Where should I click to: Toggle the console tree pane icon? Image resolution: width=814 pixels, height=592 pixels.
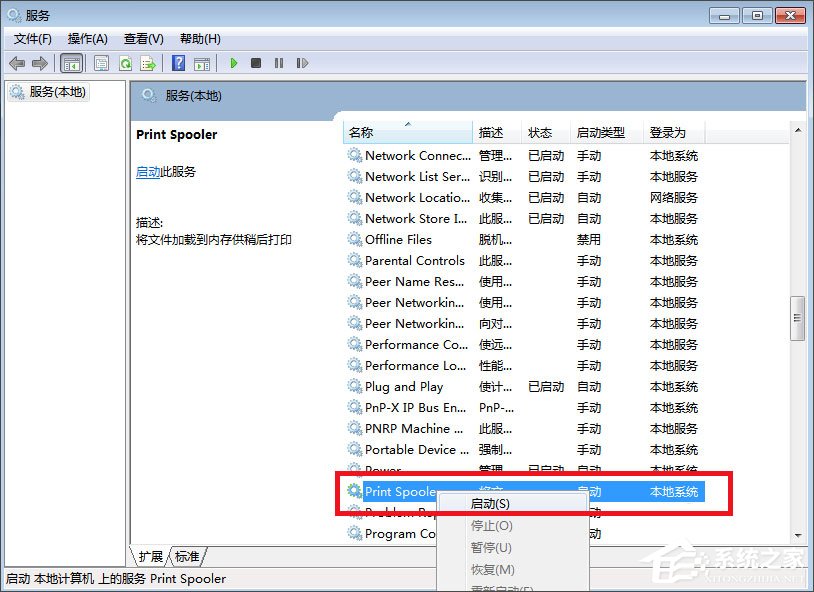click(71, 62)
